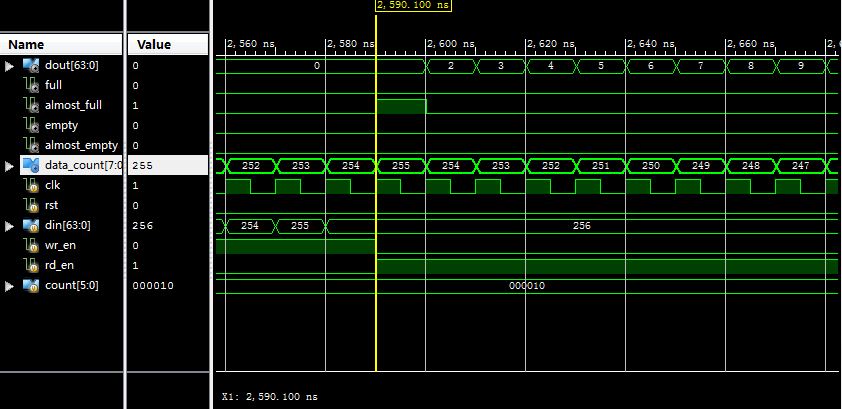Expand the din[63:0] bus signal

[x=9, y=227]
